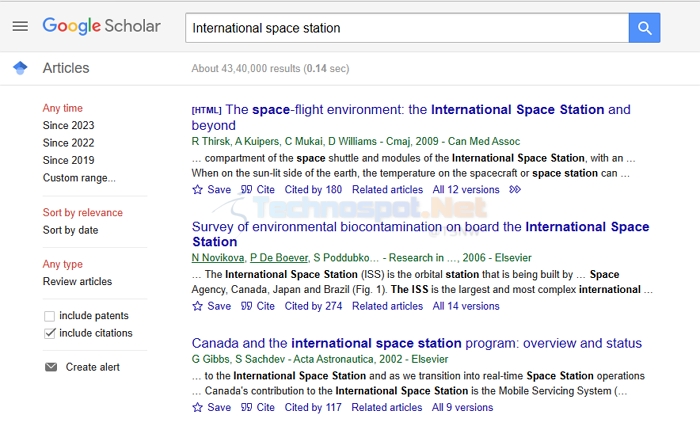Click the Cite quote icon for the biocontamination survey

[246, 306]
